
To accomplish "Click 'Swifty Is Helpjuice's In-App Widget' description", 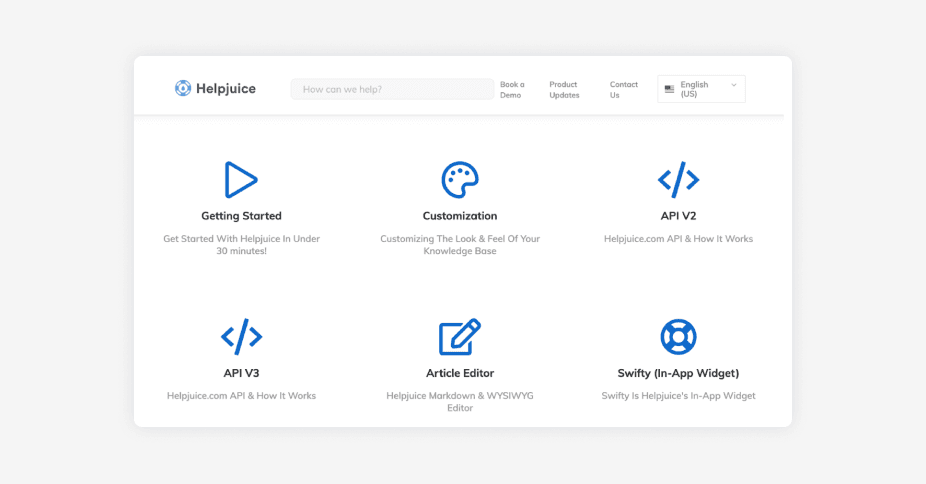I will [679, 396].
